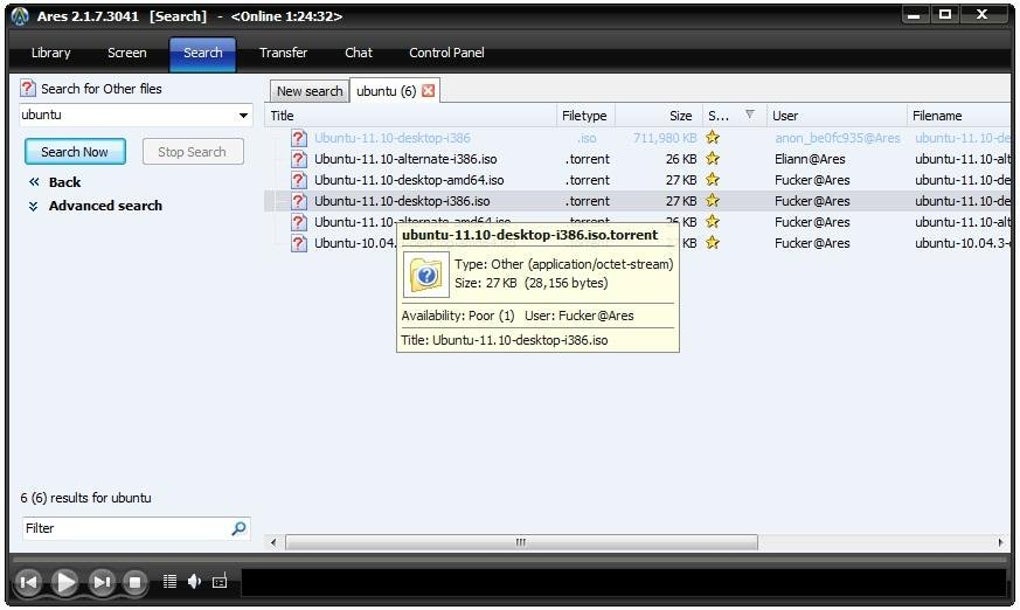The width and height of the screenshot is (1020, 610).
Task: Click the sort arrow icon in S... column
Action: pos(749,114)
